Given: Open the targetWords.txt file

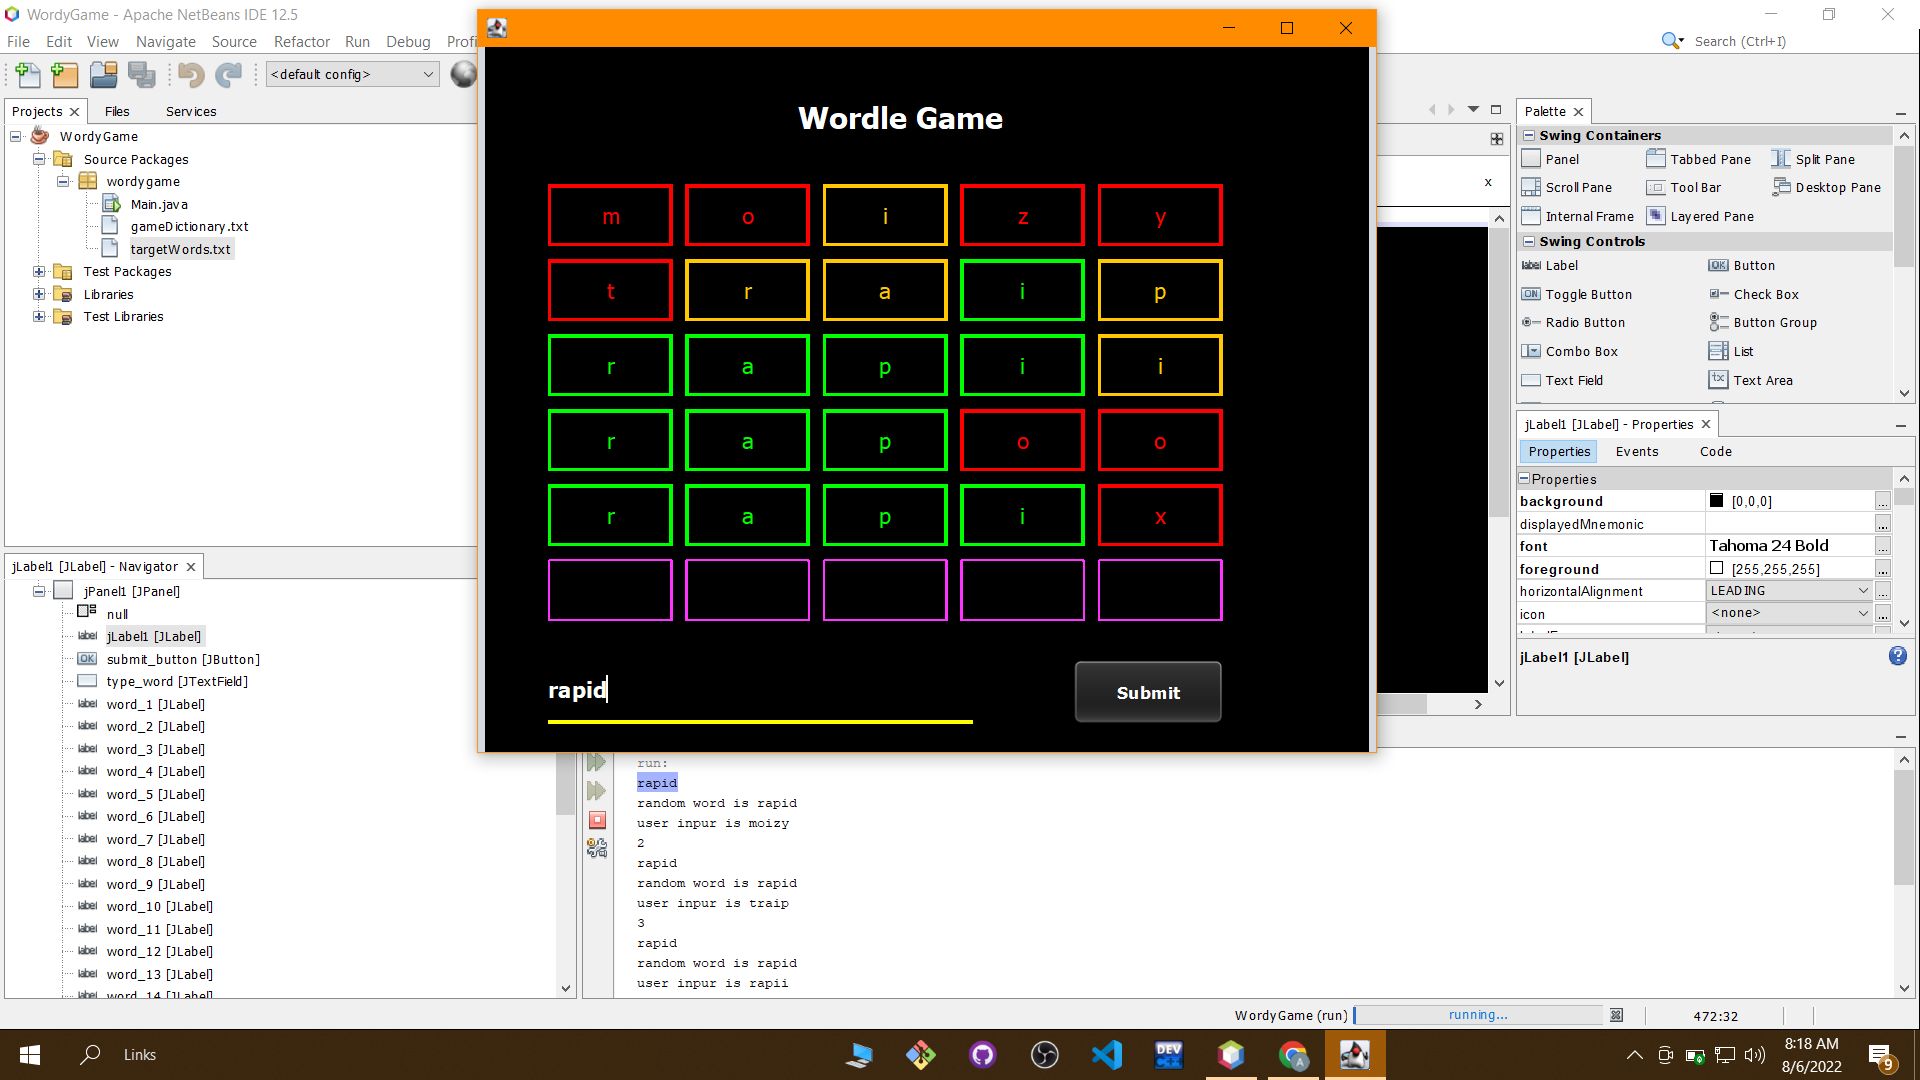Looking at the screenshot, I should (x=180, y=249).
